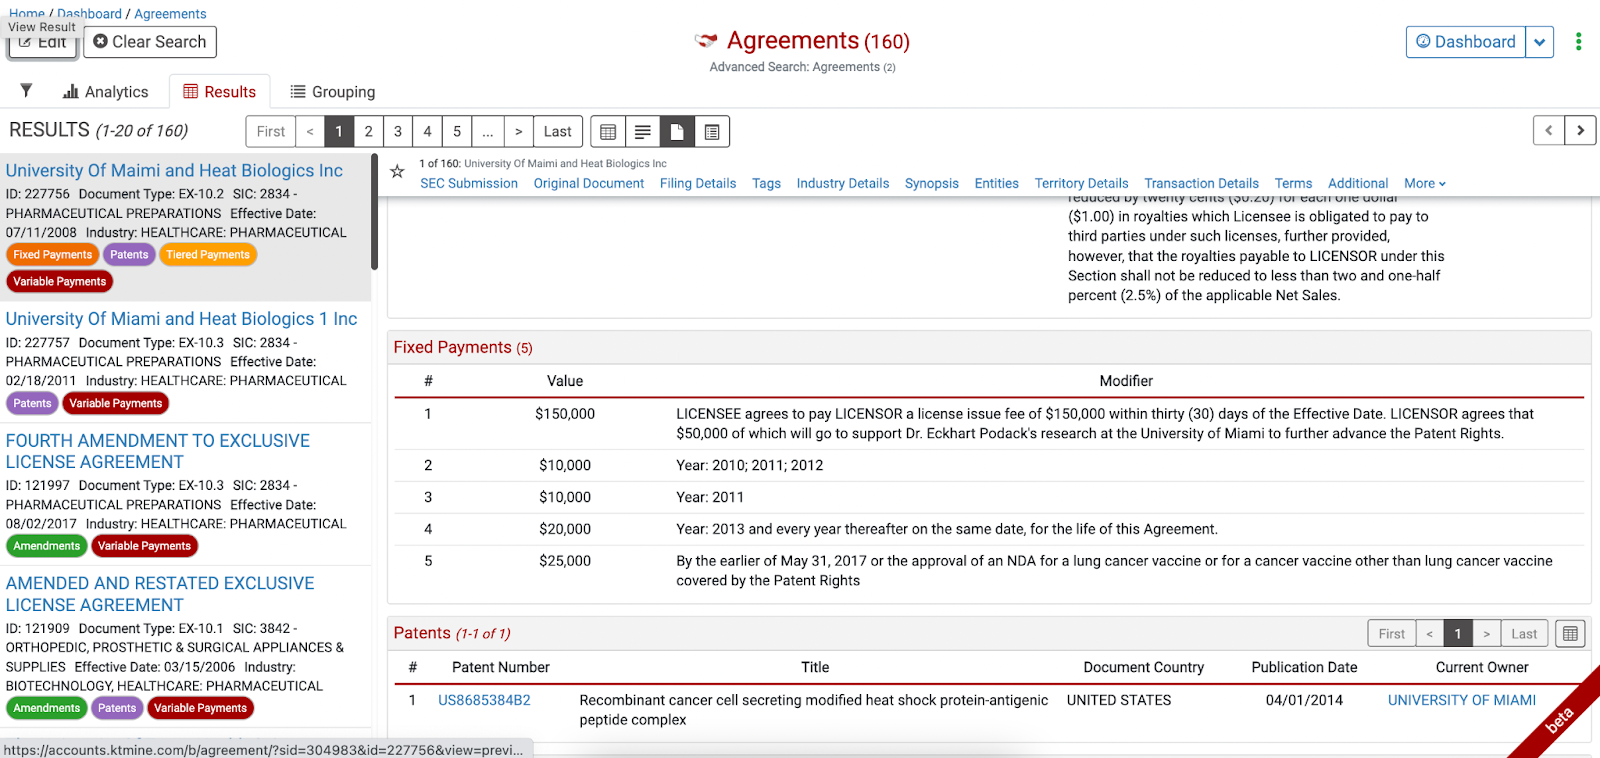This screenshot has height=758, width=1600.
Task: Click Variable Payments tag on first result
Action: [x=60, y=282]
